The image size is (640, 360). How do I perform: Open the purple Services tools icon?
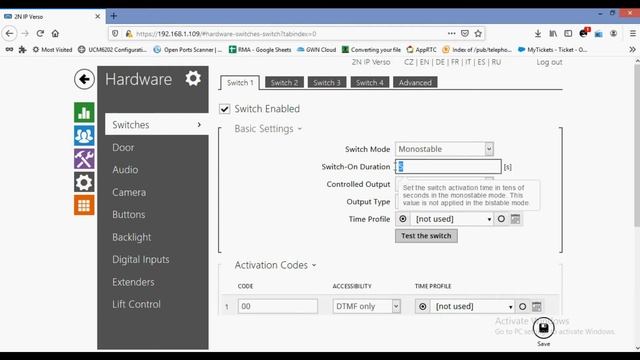84,159
